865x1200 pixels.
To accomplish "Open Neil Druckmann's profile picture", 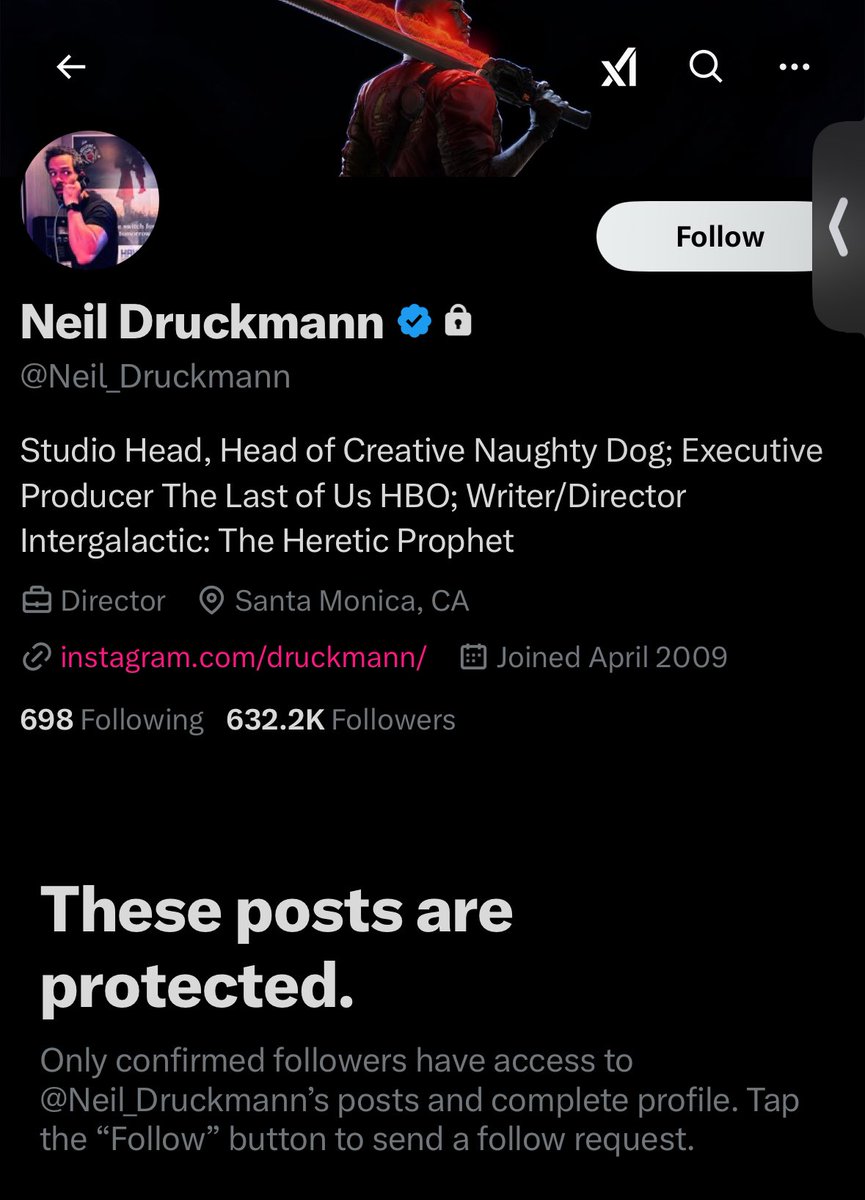I will pos(90,201).
